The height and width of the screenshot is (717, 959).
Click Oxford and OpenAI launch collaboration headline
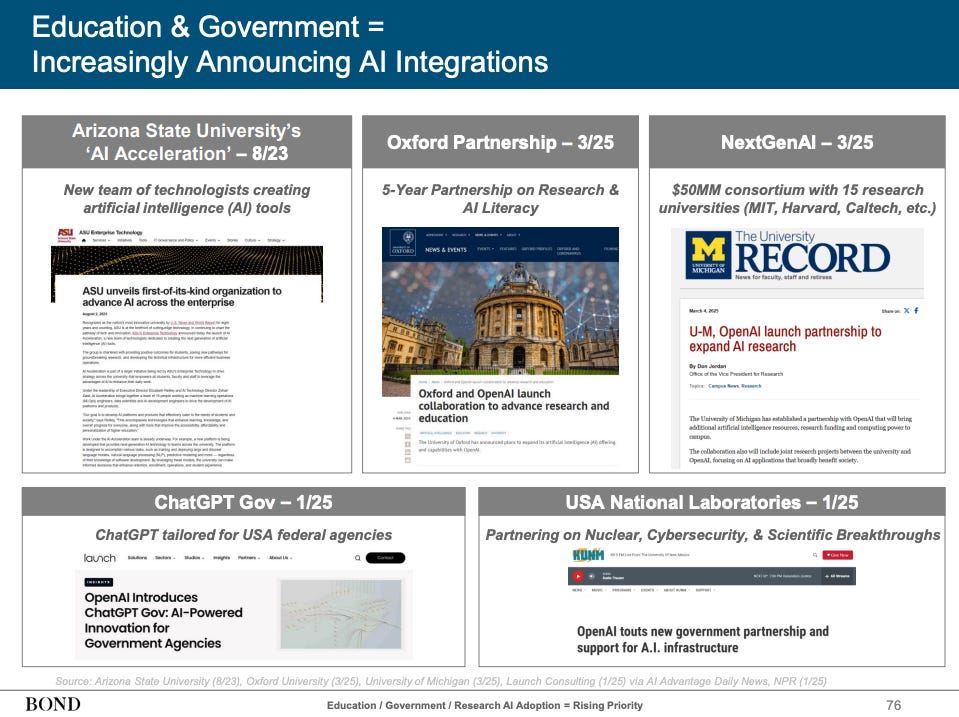(x=513, y=406)
